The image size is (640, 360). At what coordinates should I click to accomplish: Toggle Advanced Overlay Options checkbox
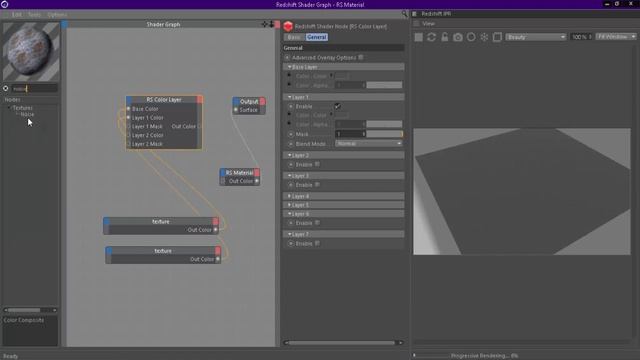[361, 58]
